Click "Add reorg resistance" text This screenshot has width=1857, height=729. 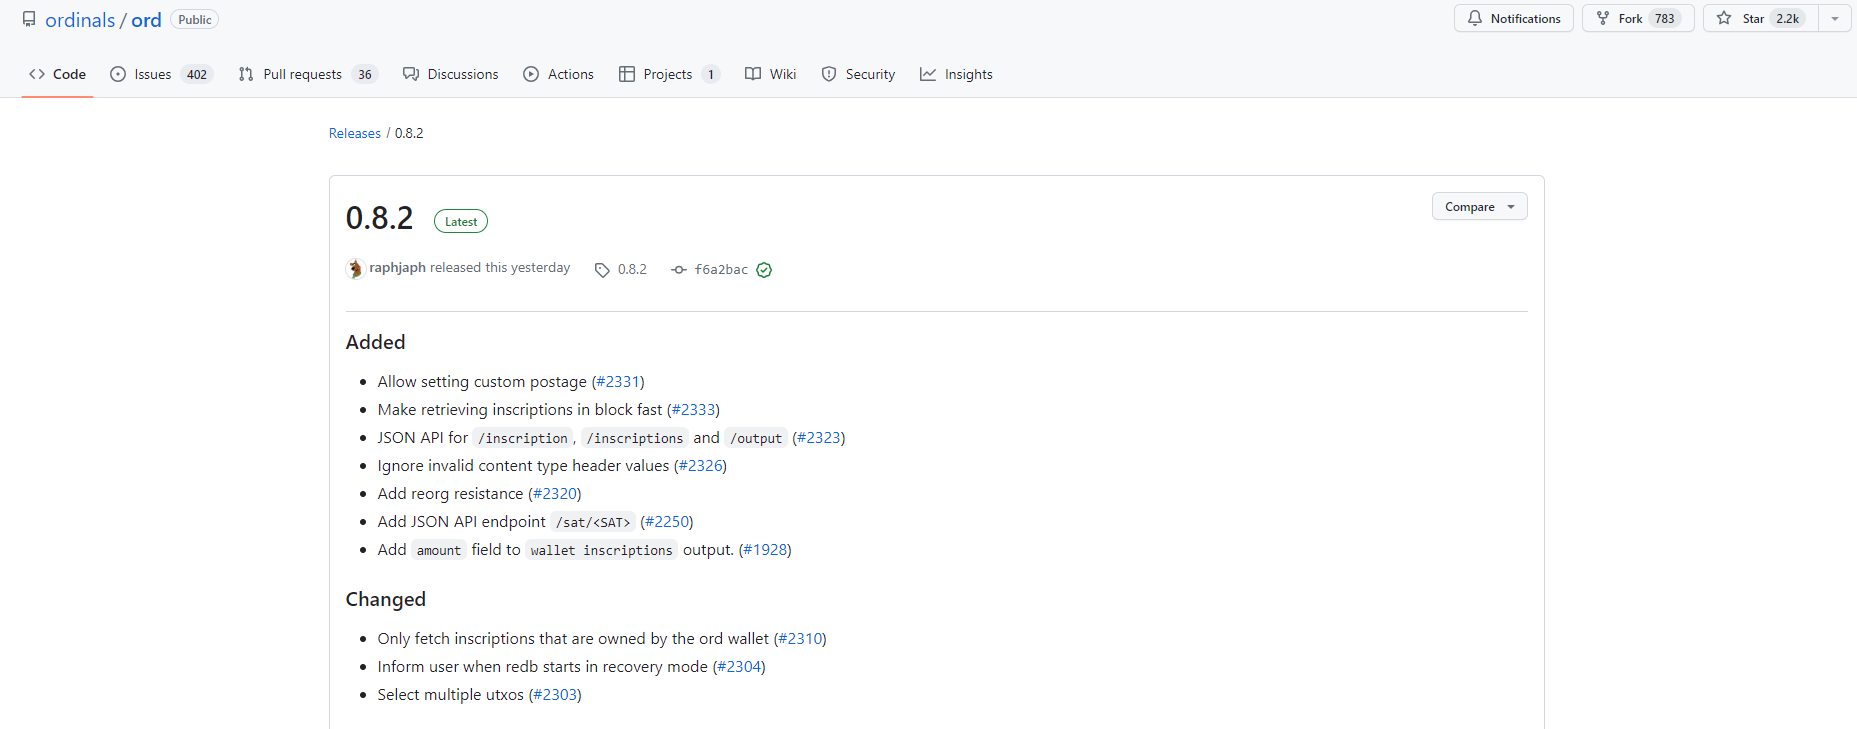[450, 494]
